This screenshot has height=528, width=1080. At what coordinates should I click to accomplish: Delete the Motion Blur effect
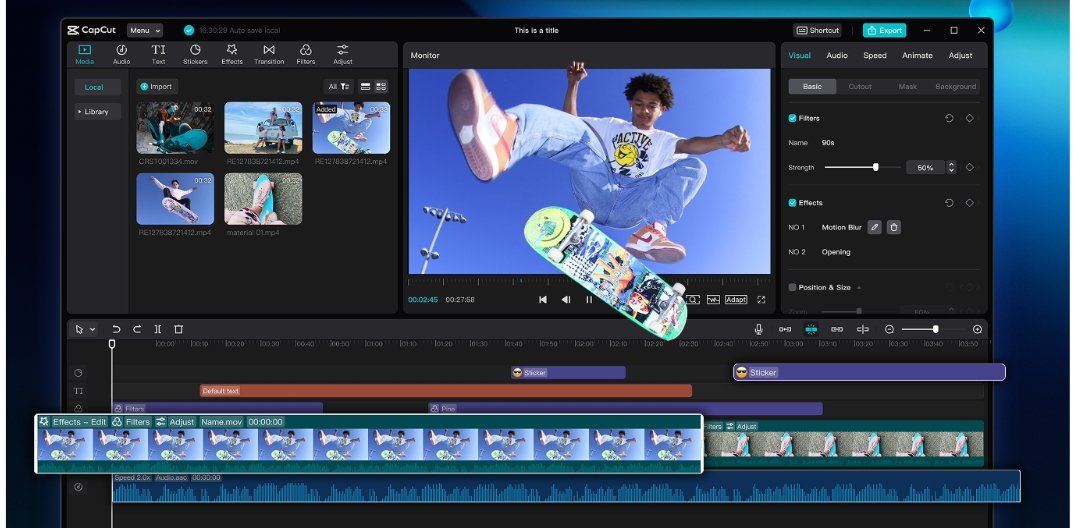point(893,227)
